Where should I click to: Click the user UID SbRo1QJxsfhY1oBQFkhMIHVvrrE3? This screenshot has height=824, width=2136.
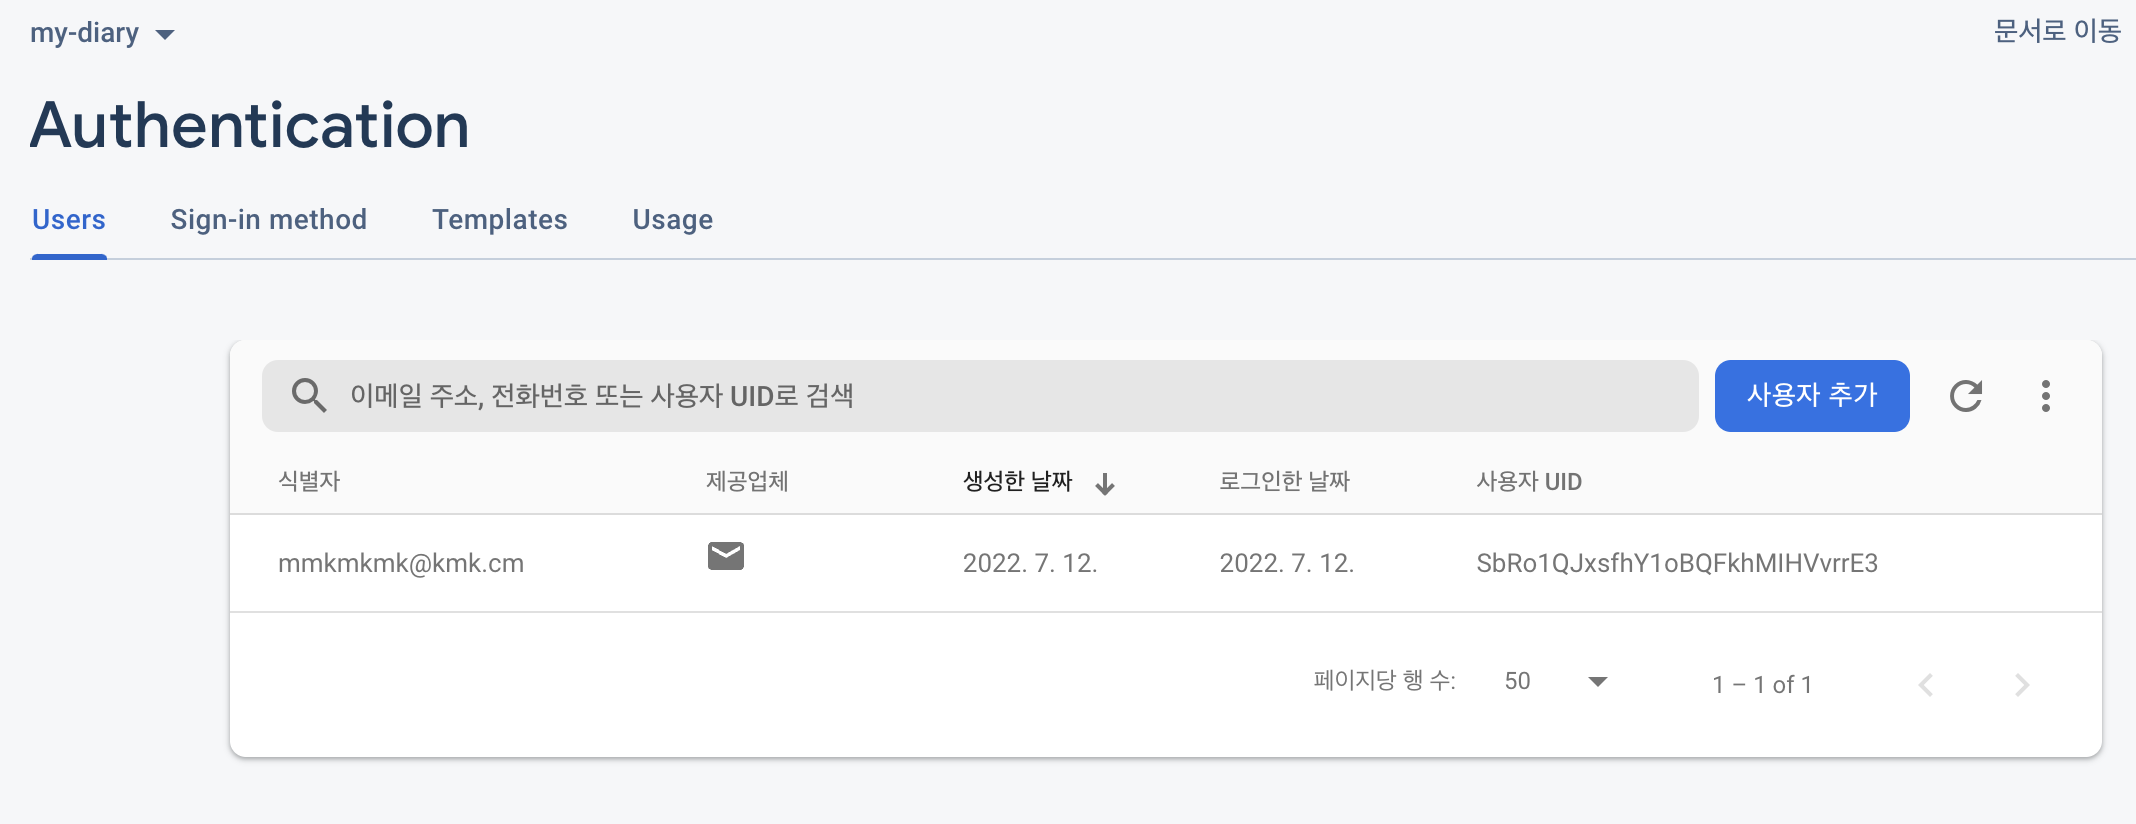tap(1676, 563)
